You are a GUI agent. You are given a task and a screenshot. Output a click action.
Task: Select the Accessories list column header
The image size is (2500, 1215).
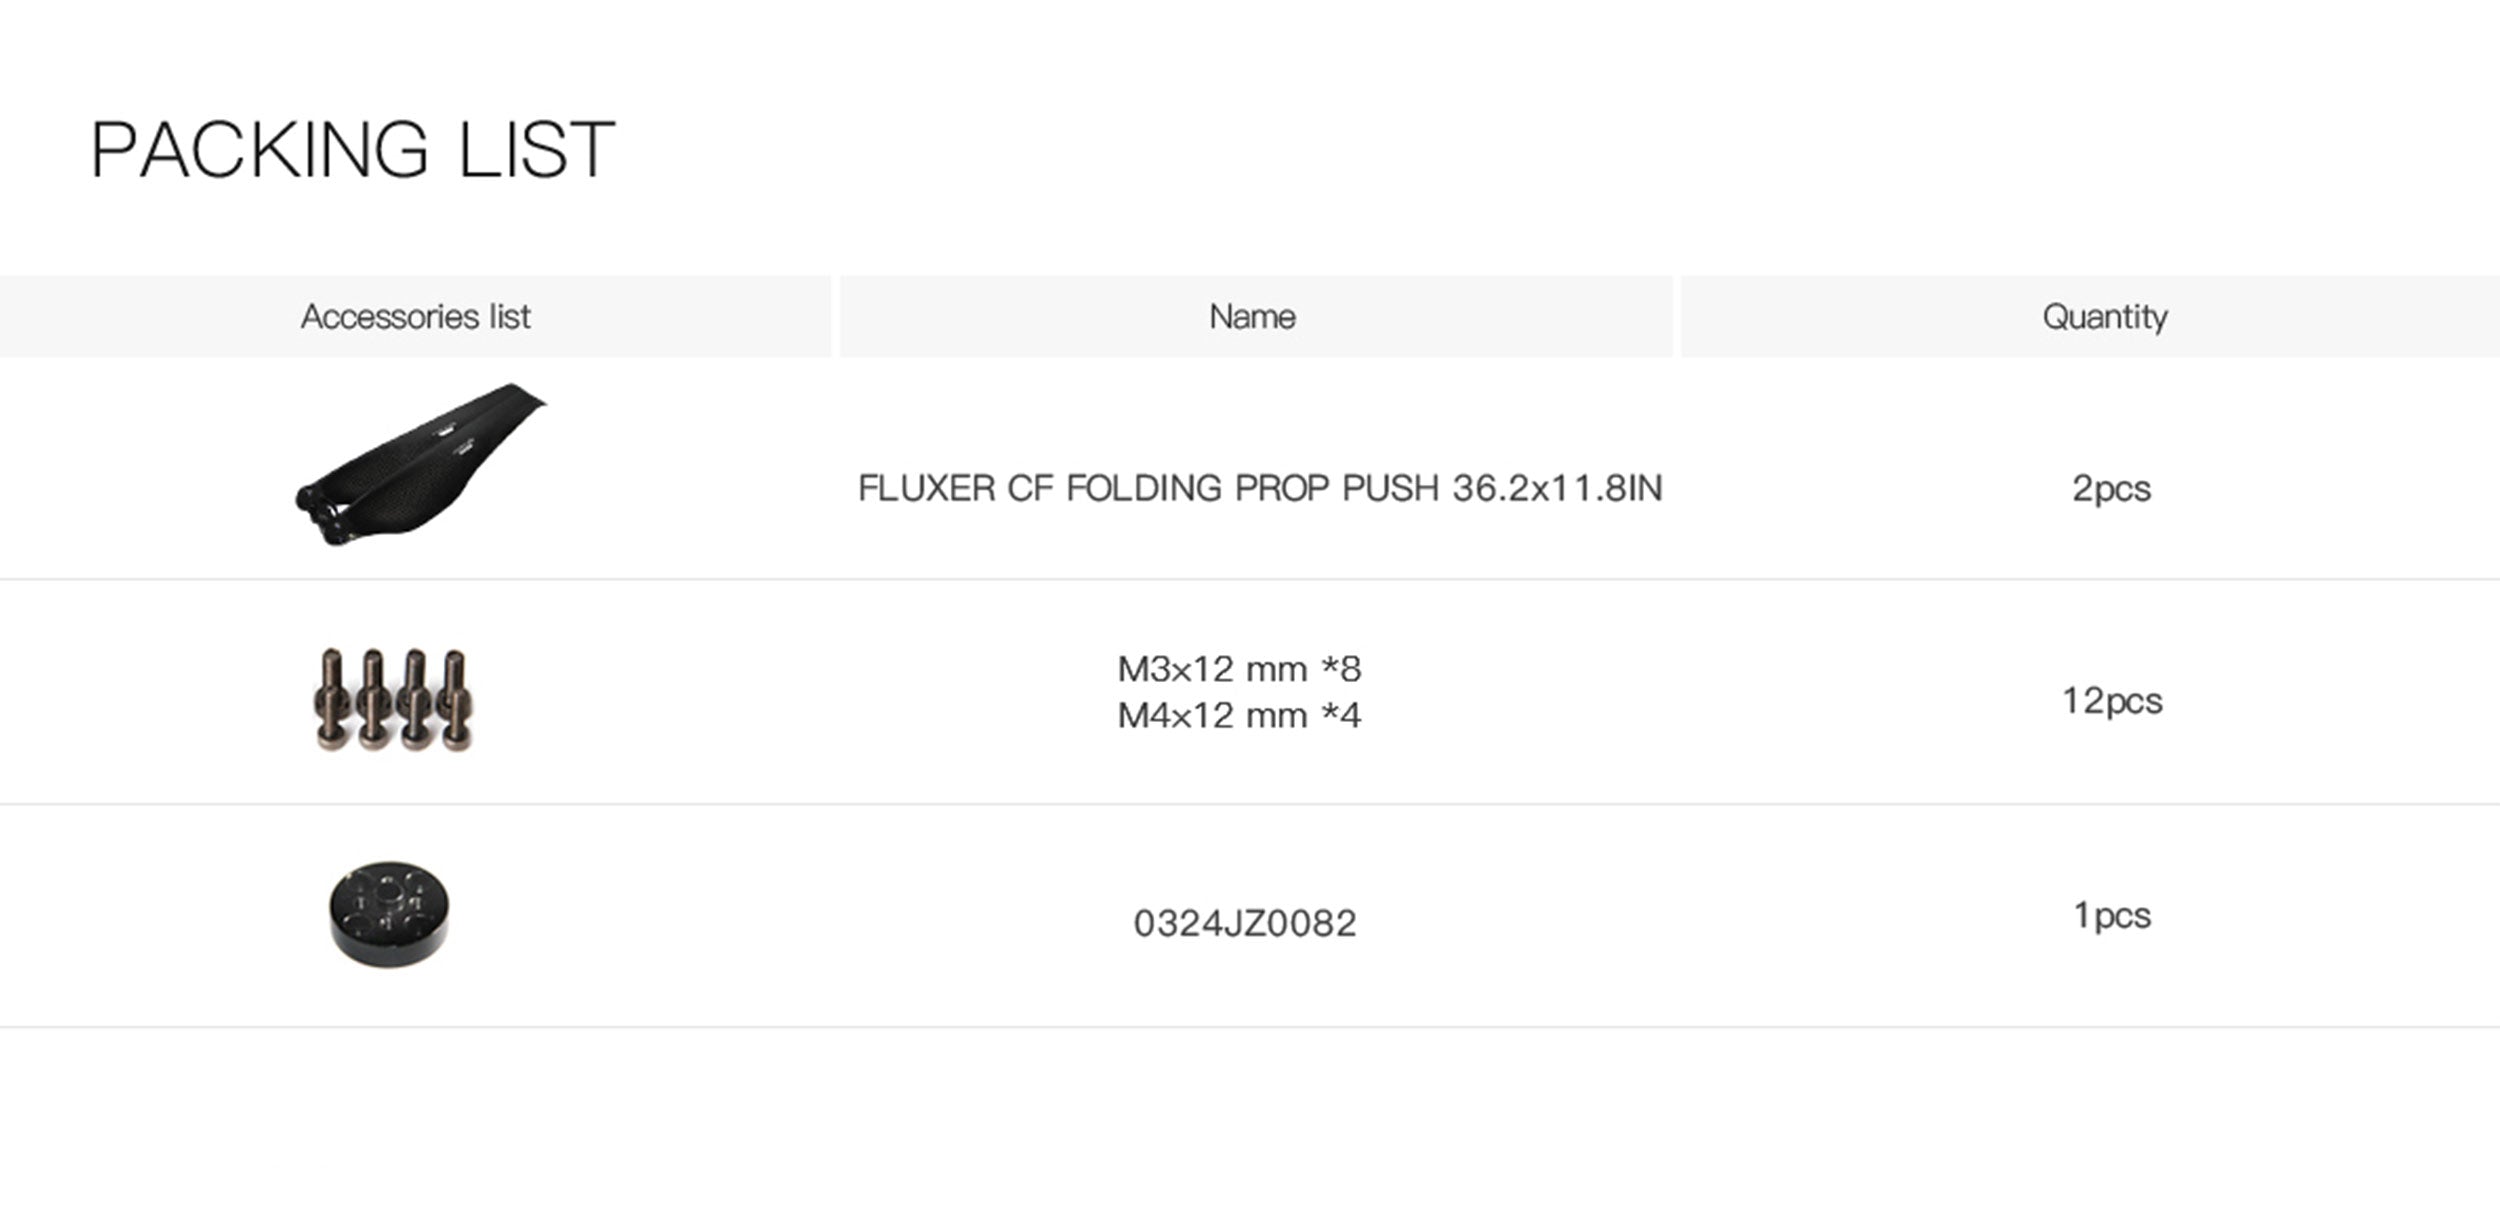pos(415,317)
